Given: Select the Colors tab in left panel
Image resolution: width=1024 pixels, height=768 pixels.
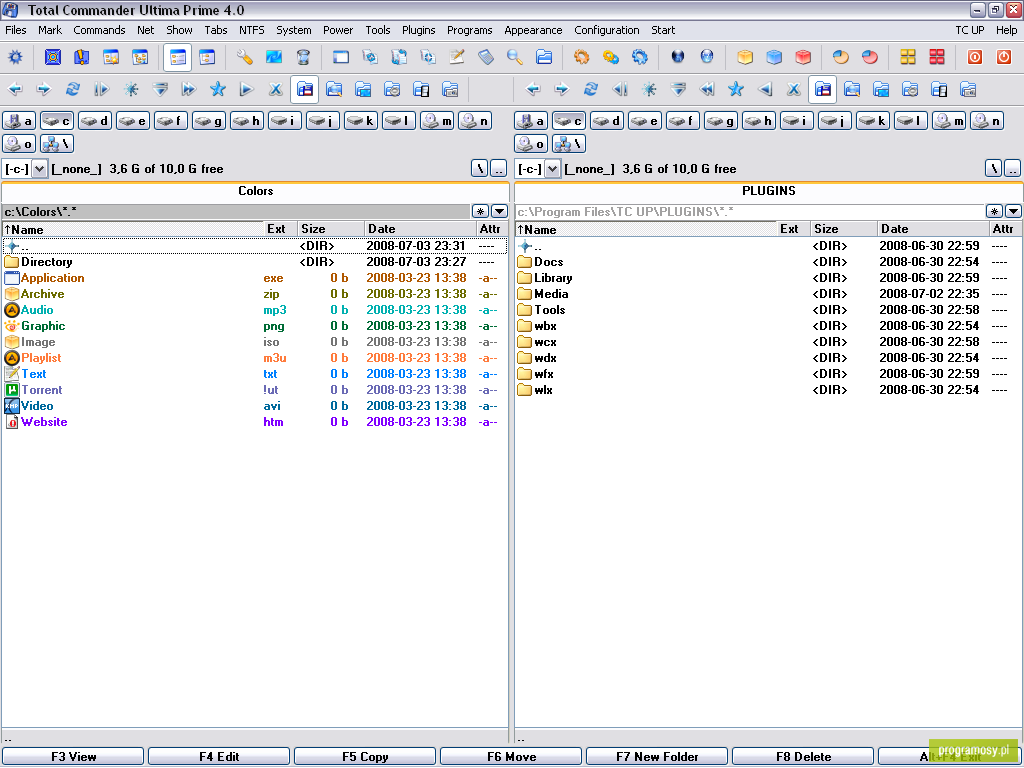Looking at the screenshot, I should pos(255,191).
